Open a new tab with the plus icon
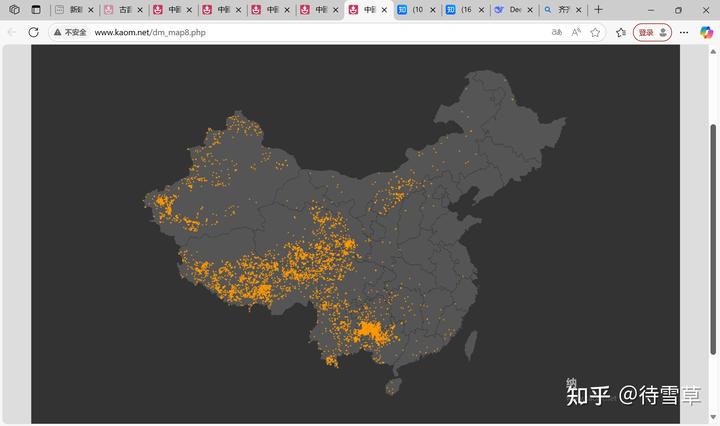The height and width of the screenshot is (426, 720). point(598,9)
